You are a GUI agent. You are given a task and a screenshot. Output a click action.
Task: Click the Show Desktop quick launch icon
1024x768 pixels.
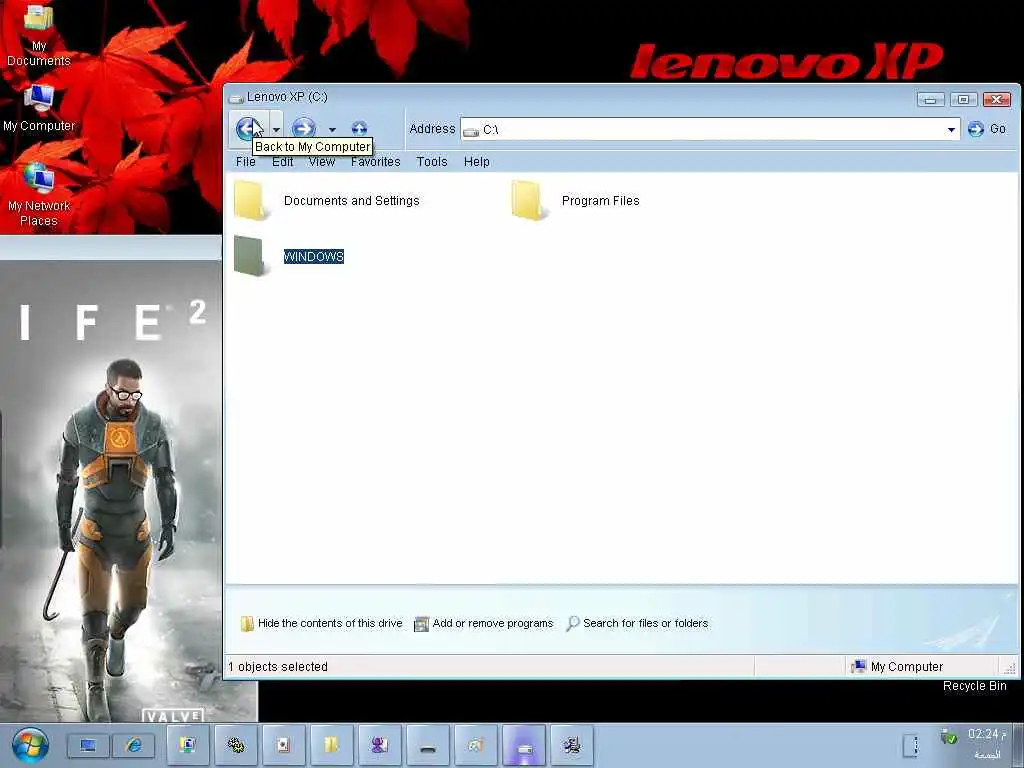click(88, 746)
